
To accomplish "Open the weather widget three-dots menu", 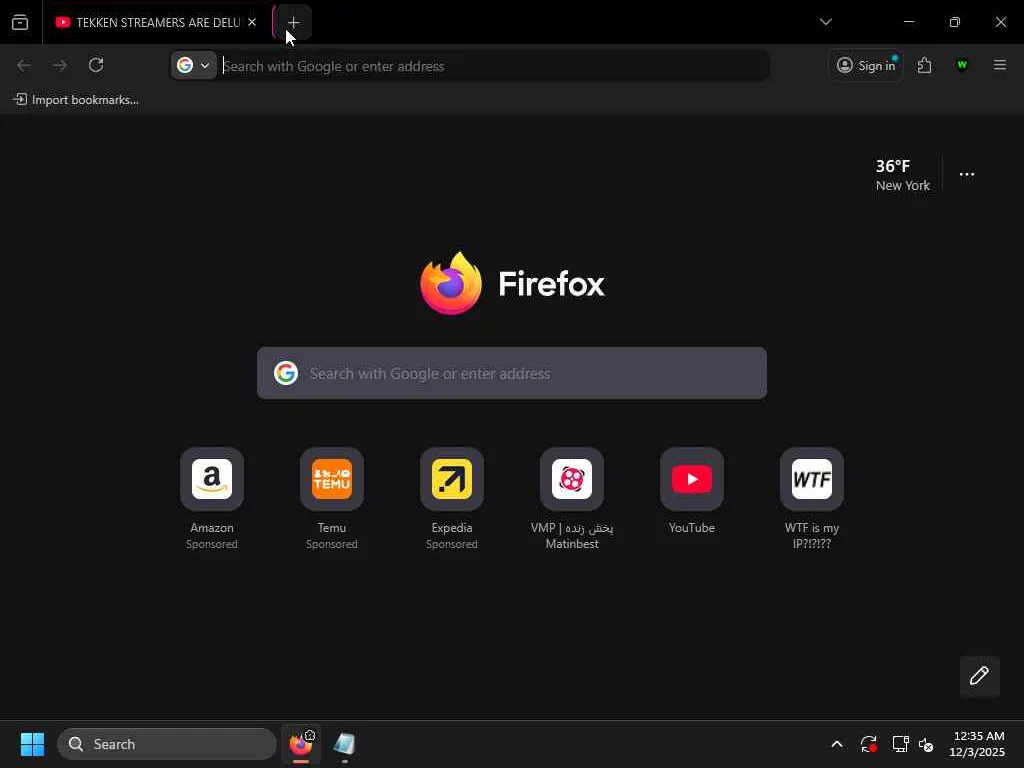I will [967, 174].
